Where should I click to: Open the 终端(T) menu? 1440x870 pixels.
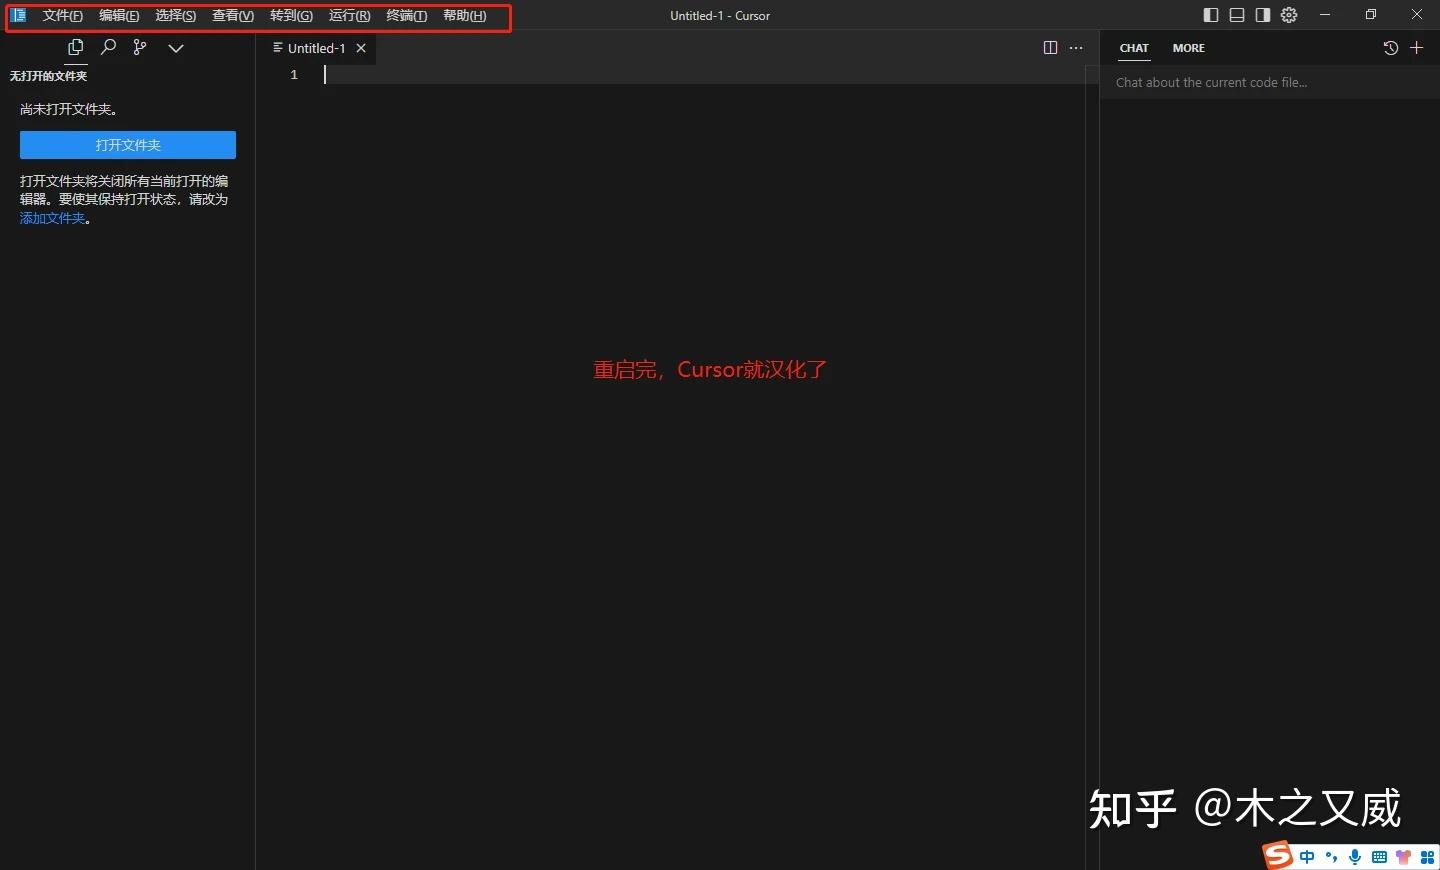click(406, 16)
